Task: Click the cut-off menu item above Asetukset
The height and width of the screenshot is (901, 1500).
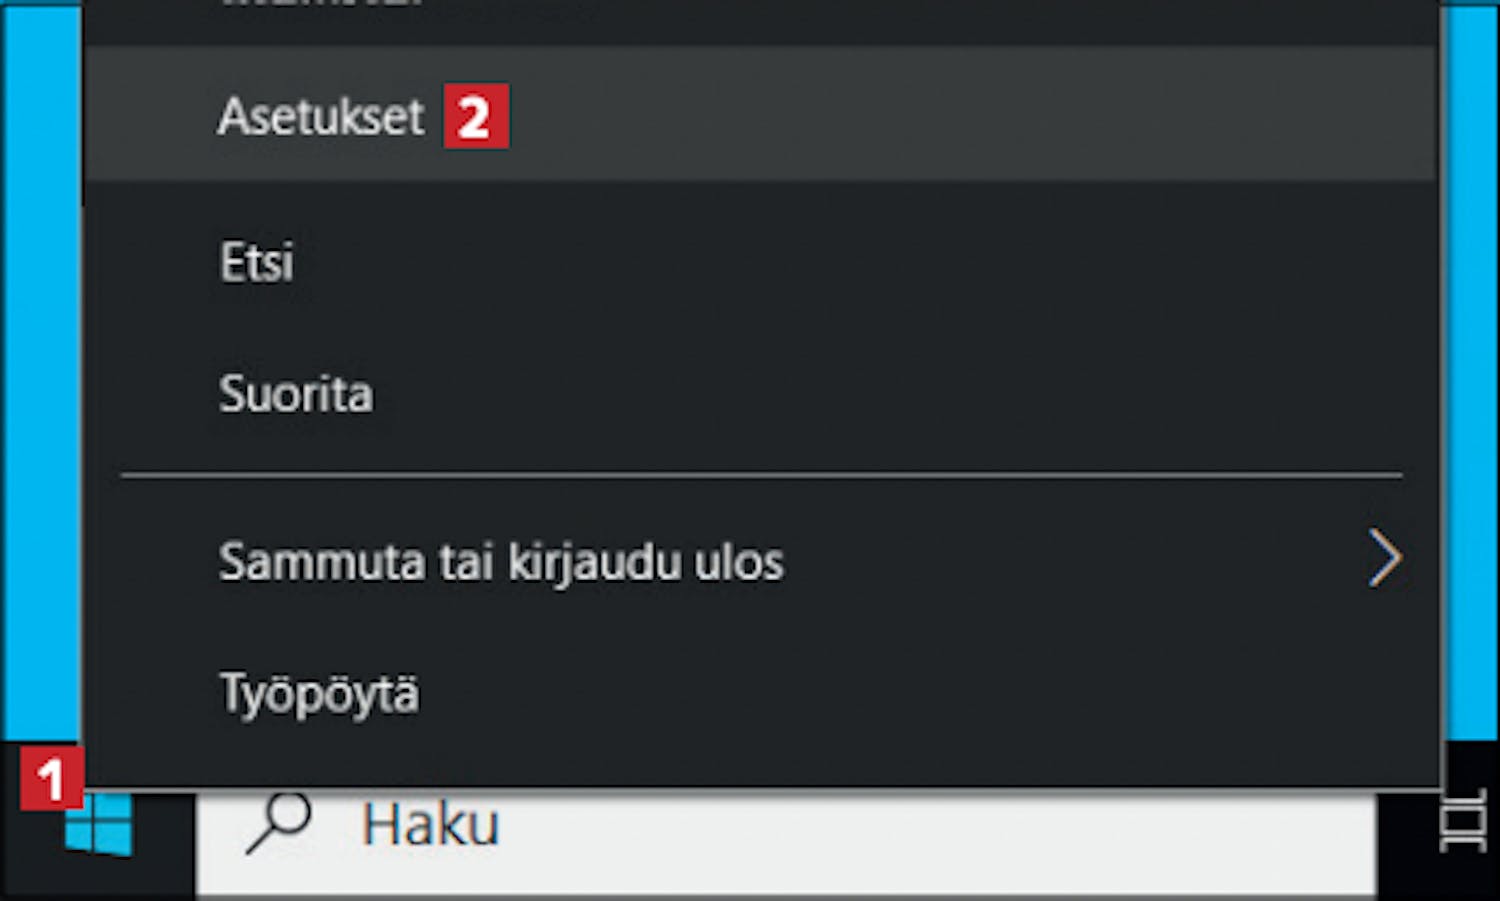Action: click(321, 8)
